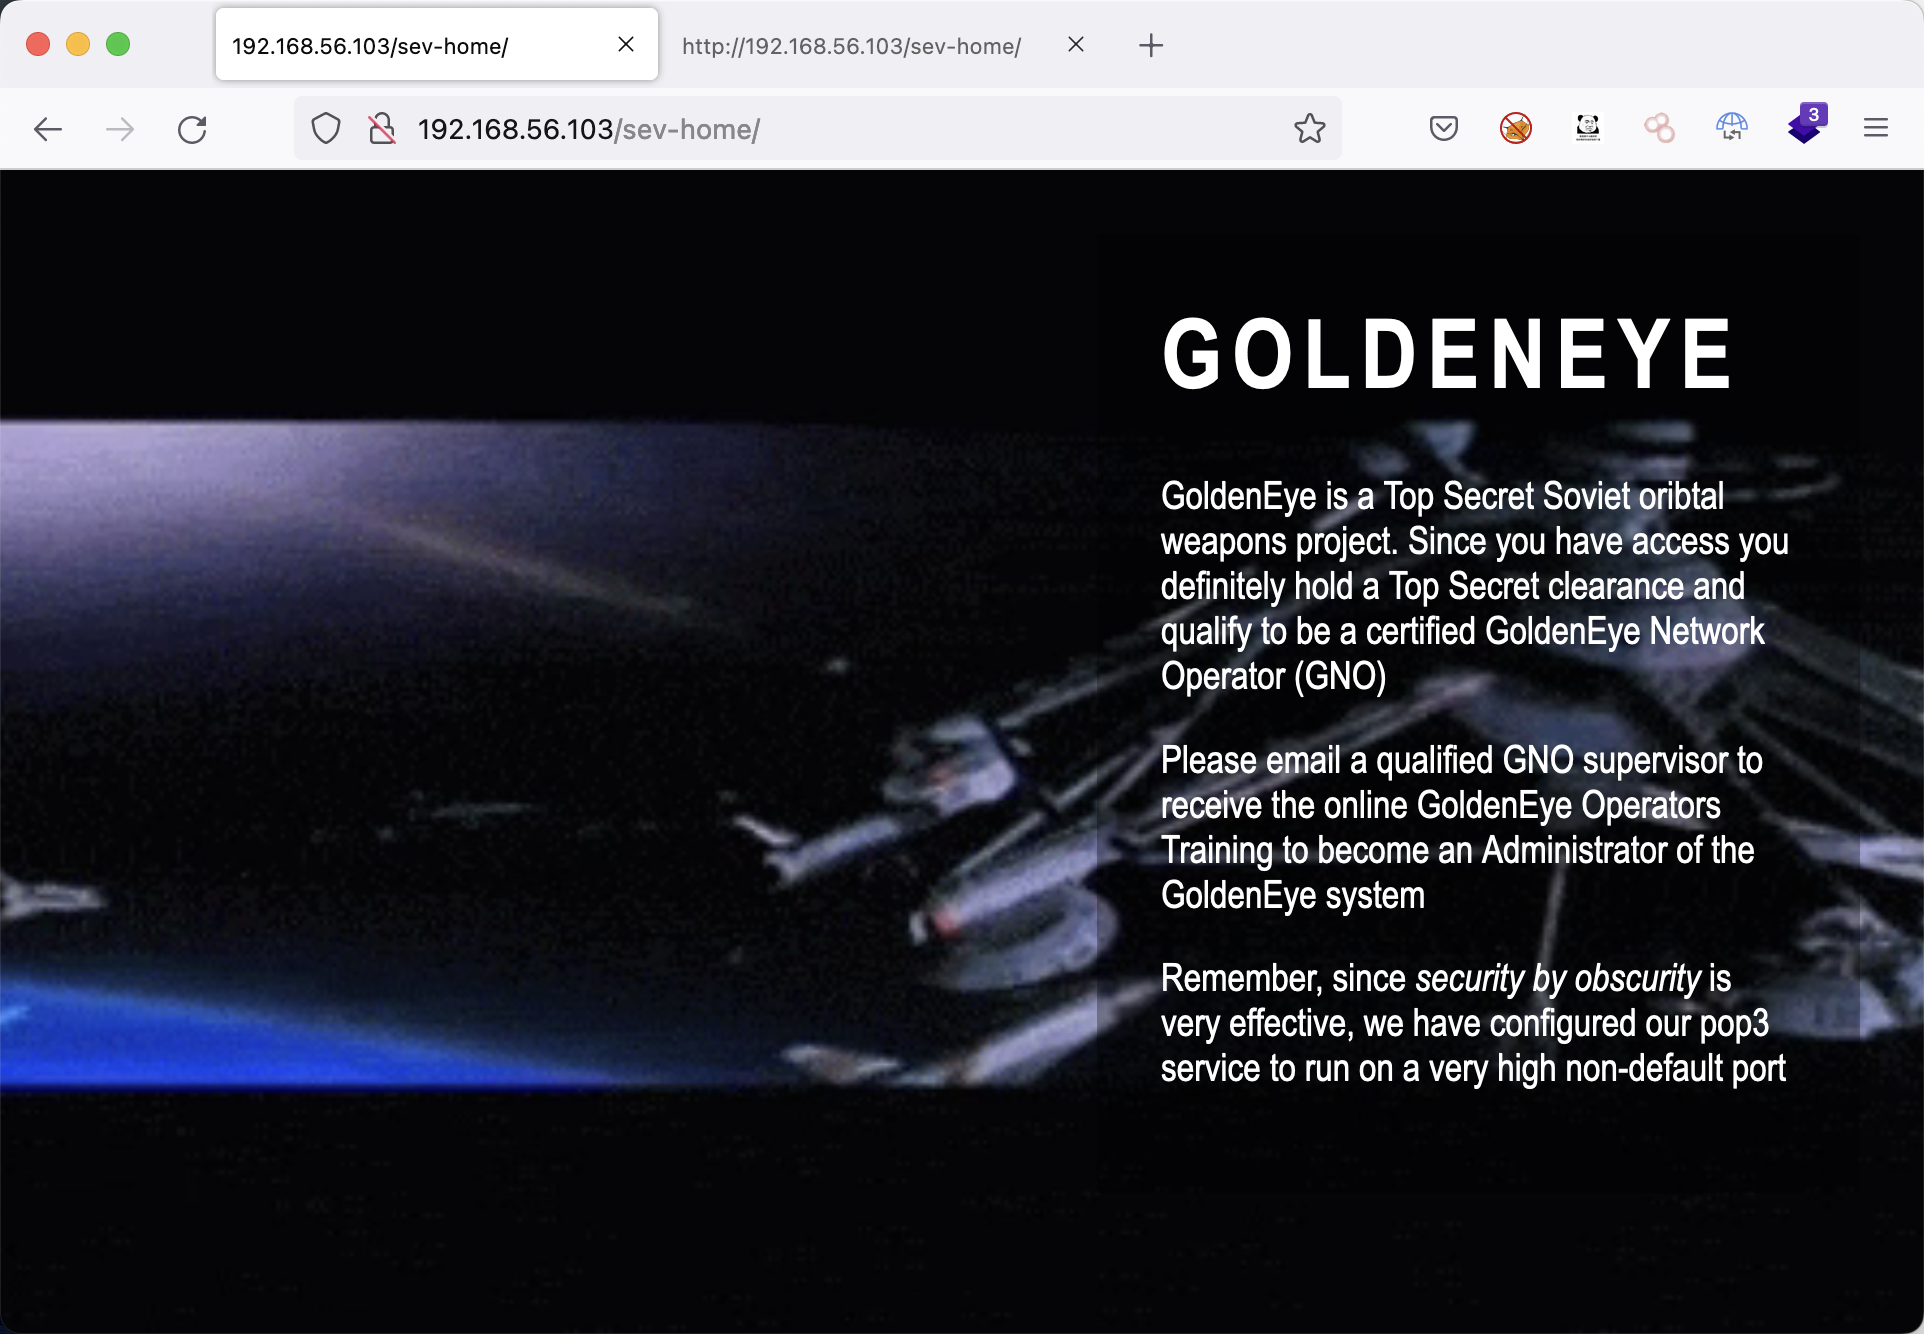Image resolution: width=1924 pixels, height=1334 pixels.
Task: Click the back navigation arrow
Action: [48, 129]
